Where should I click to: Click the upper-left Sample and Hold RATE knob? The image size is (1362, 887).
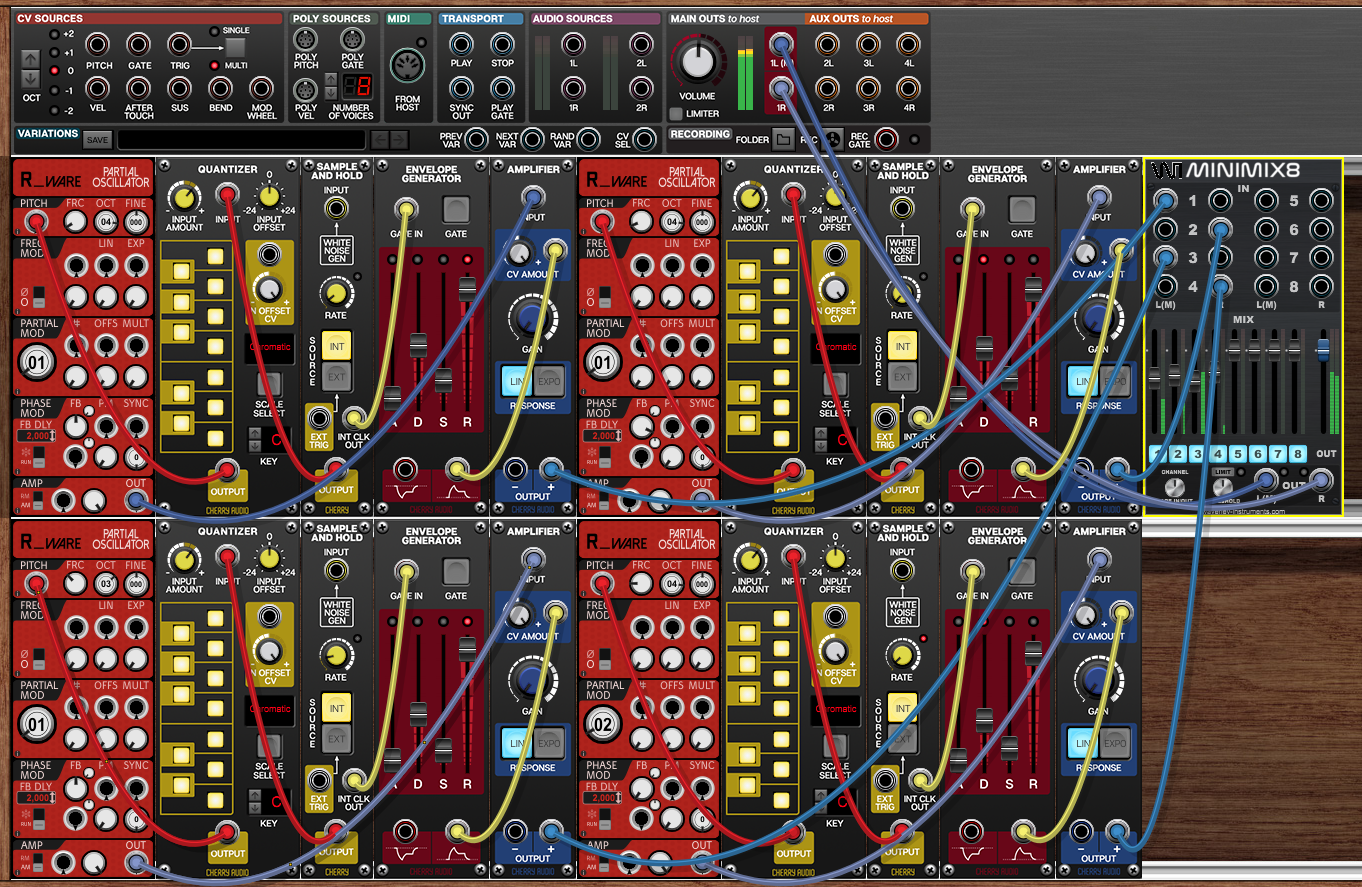337,293
